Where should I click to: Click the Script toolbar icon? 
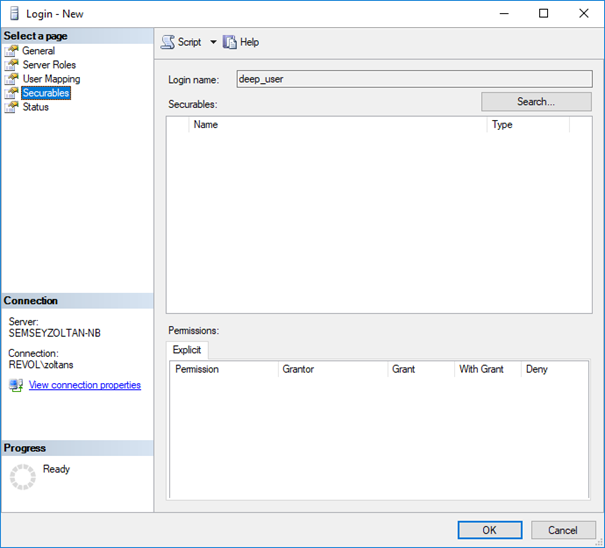click(168, 42)
